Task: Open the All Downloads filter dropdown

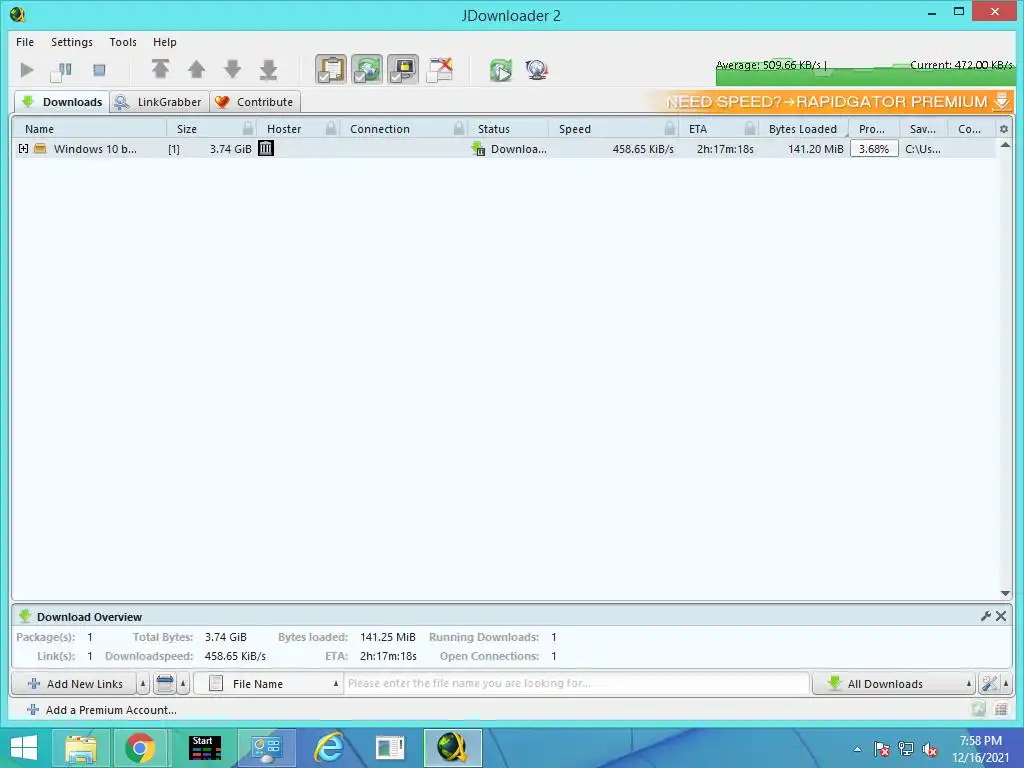Action: click(x=894, y=684)
